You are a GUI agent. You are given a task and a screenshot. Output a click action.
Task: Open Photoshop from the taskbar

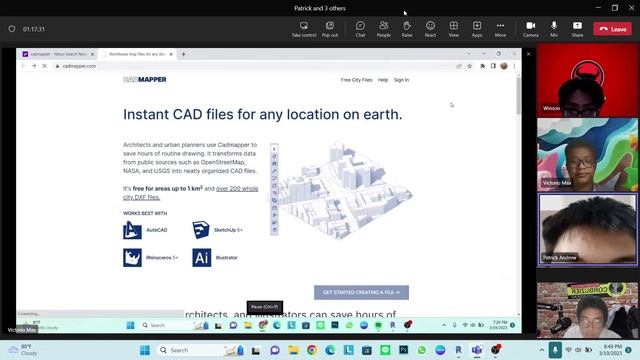point(403,350)
